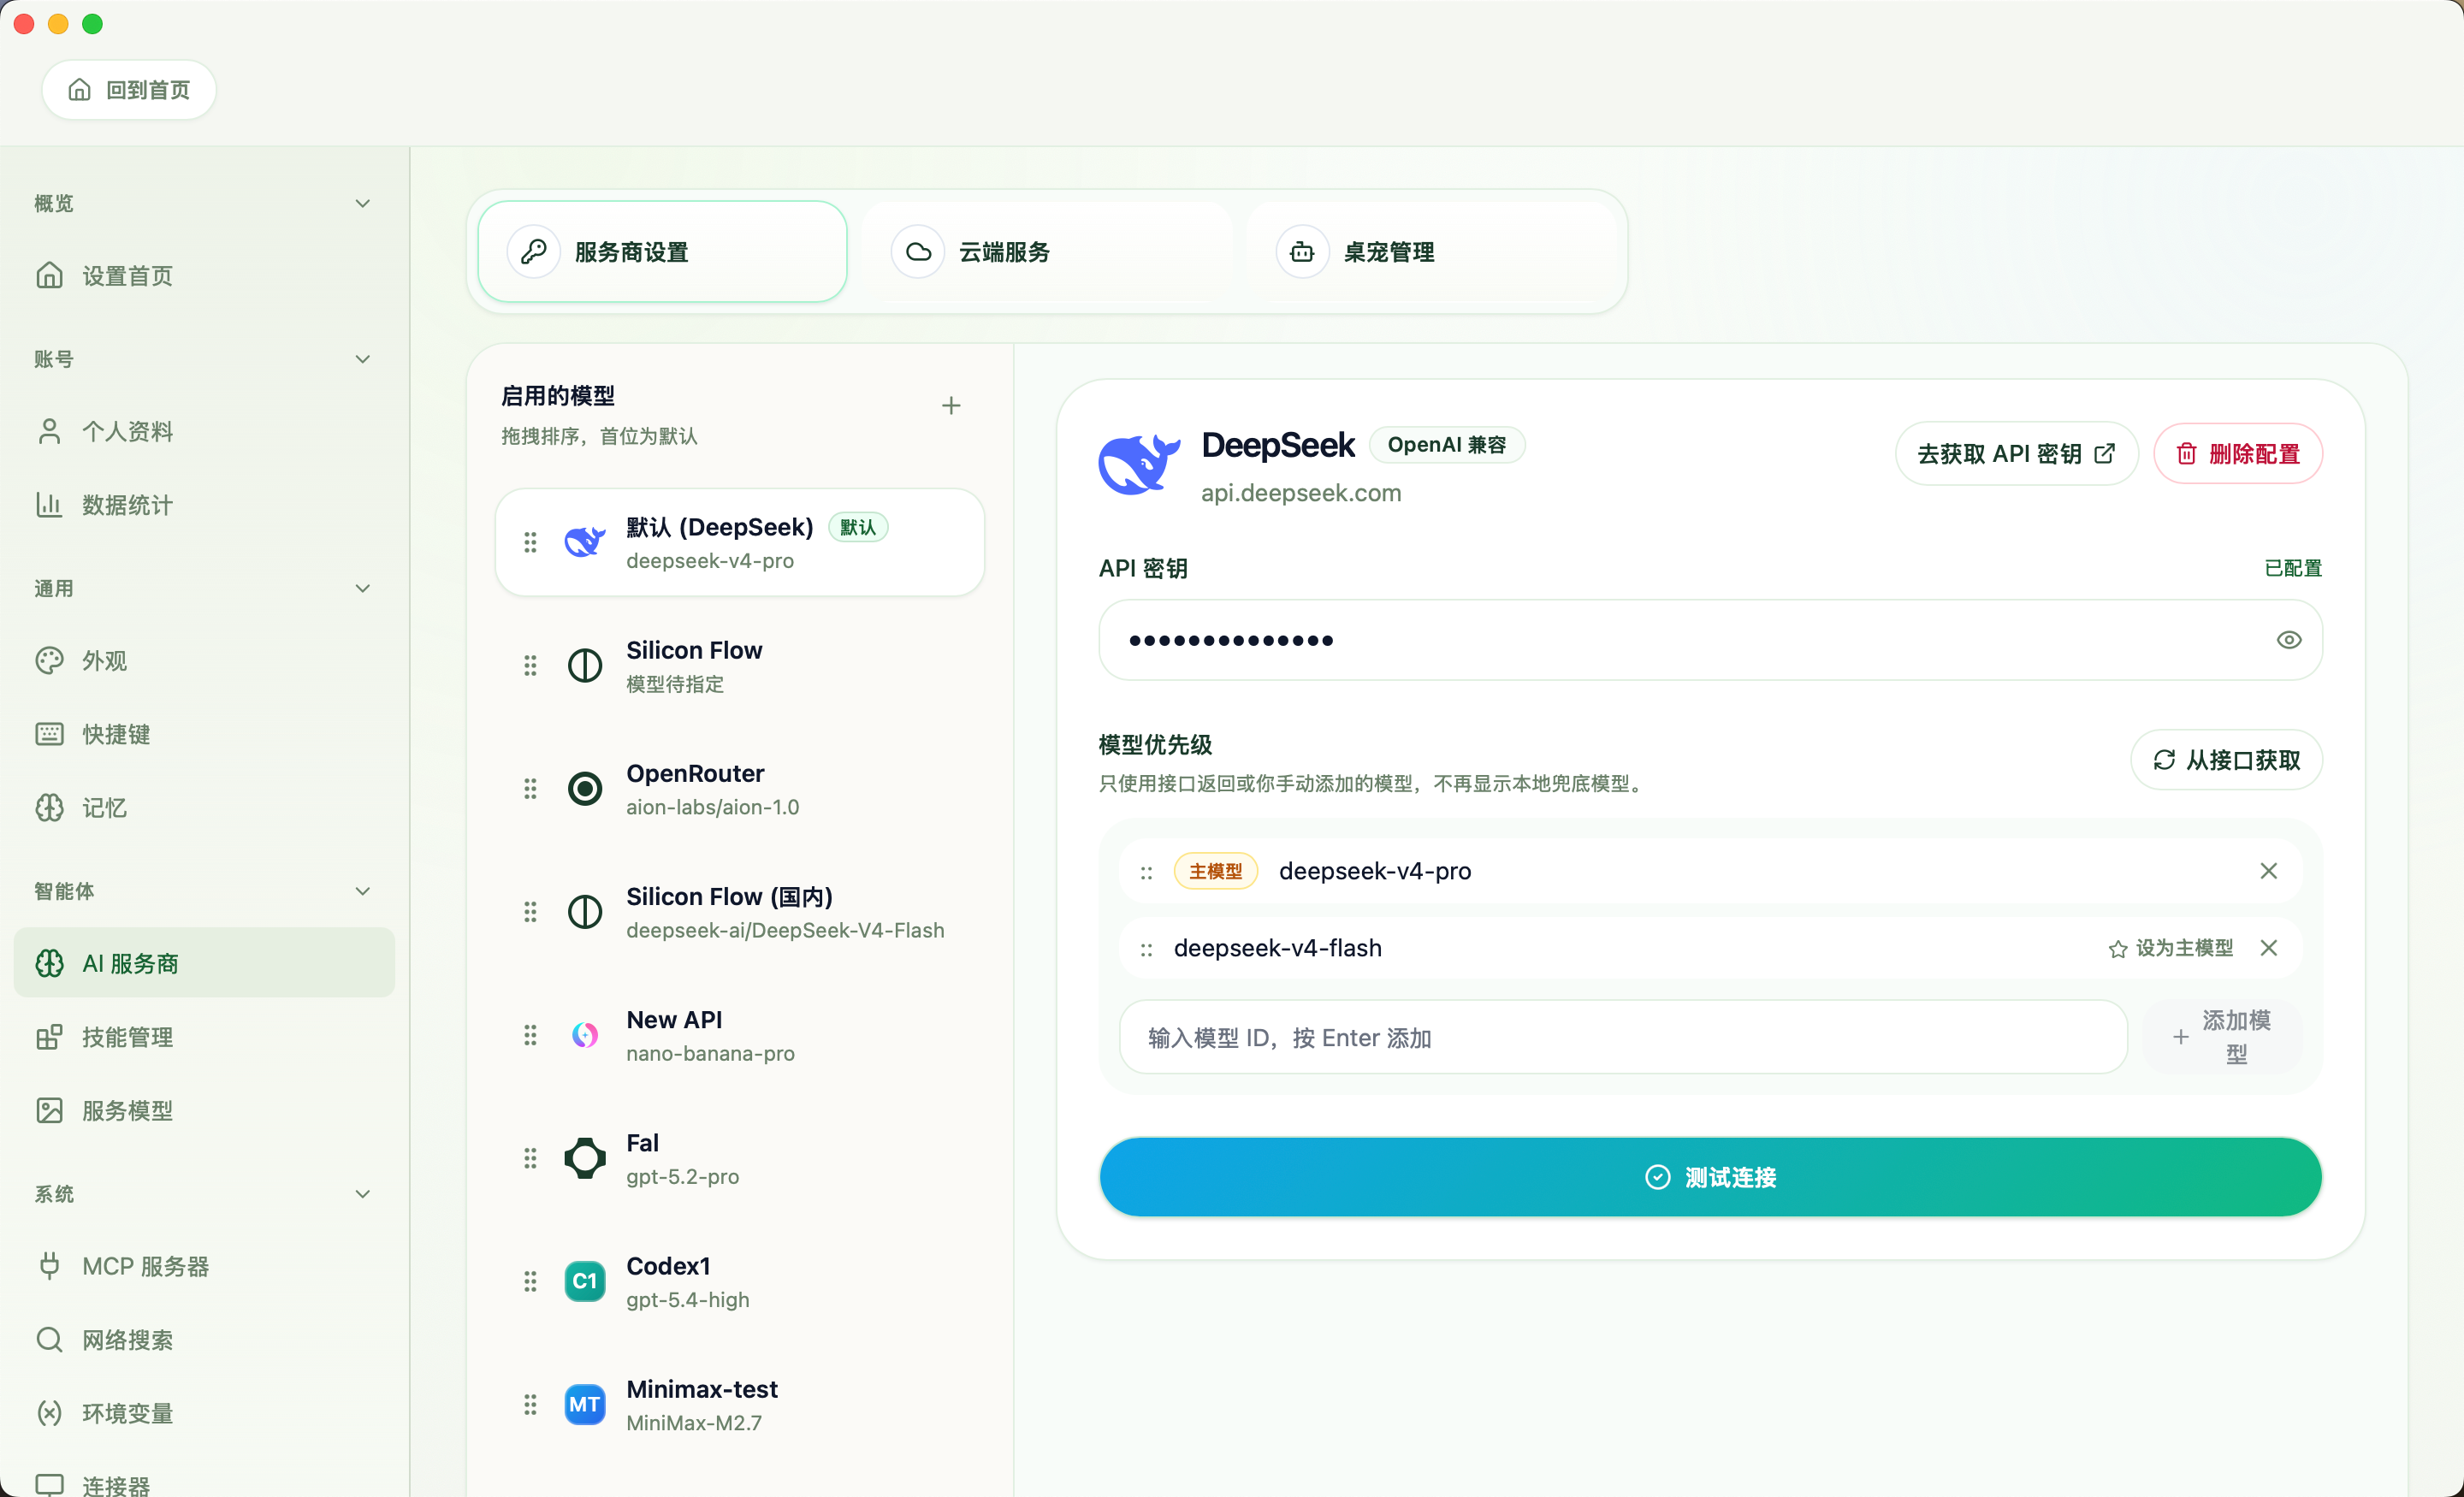Select the Minimax-test provider entry
This screenshot has height=1497, width=2464.
740,1404
